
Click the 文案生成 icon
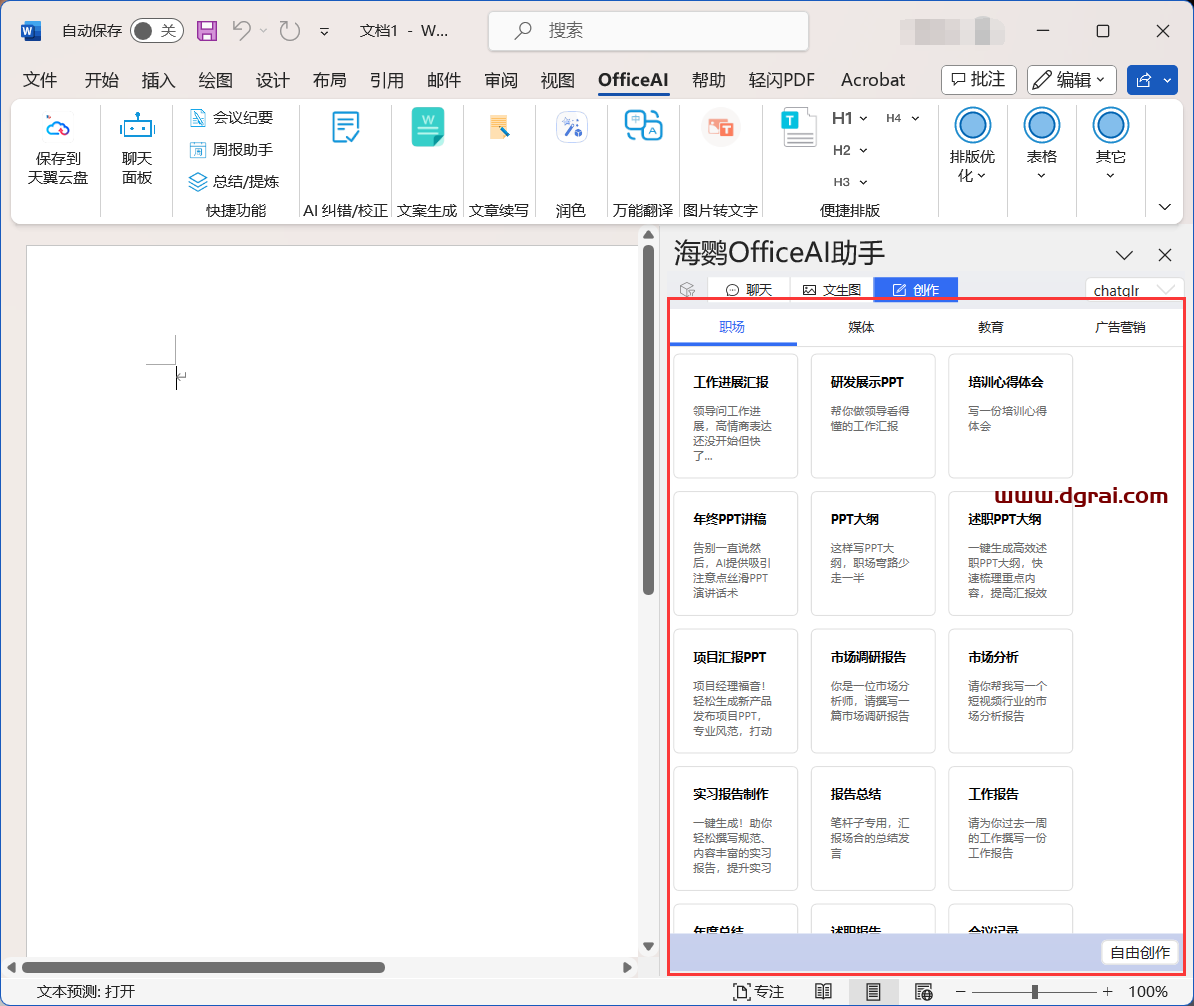pos(427,127)
